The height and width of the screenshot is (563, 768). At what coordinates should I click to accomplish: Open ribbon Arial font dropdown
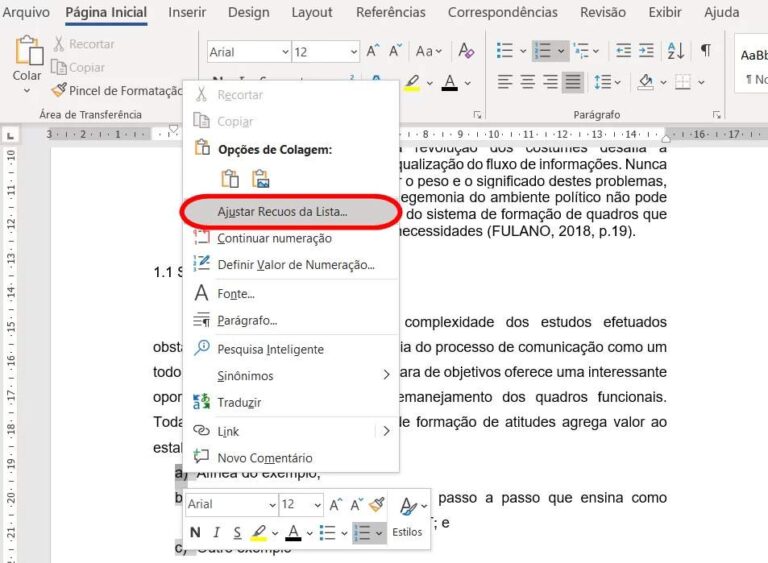(285, 52)
